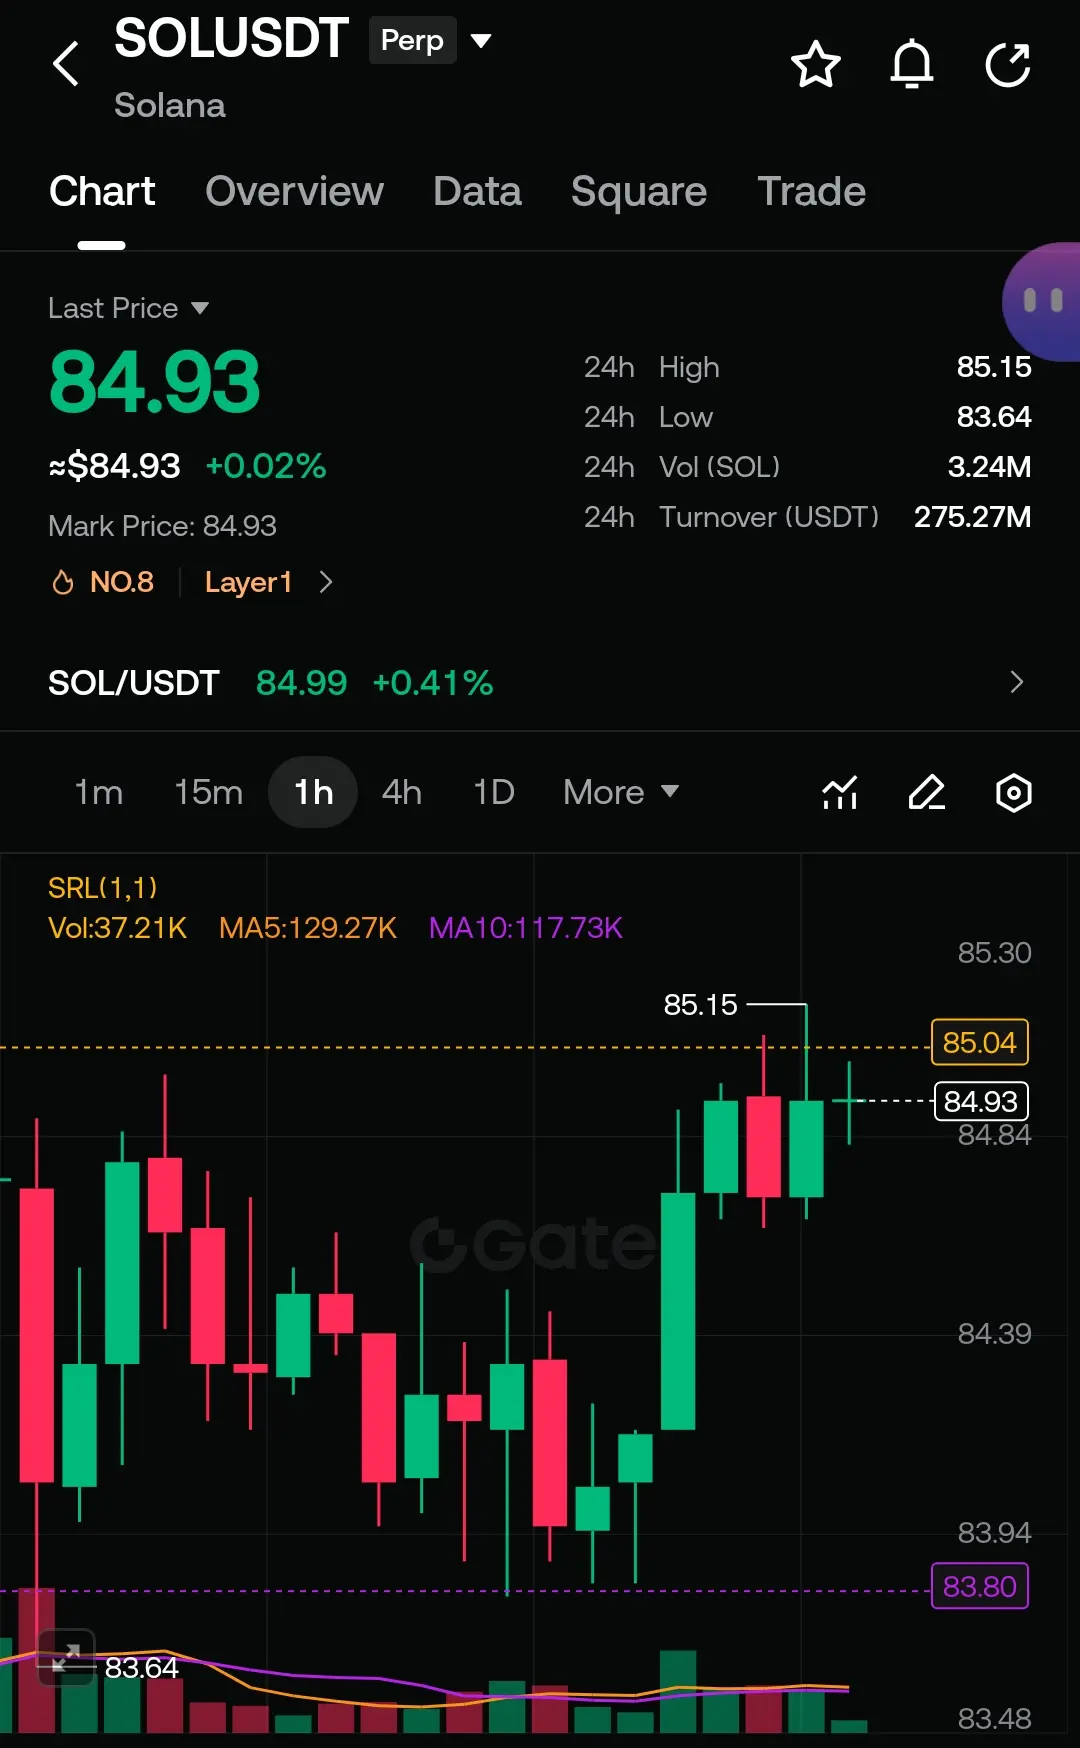1080x1748 pixels.
Task: Tap the Solana subtitle text
Action: point(170,106)
